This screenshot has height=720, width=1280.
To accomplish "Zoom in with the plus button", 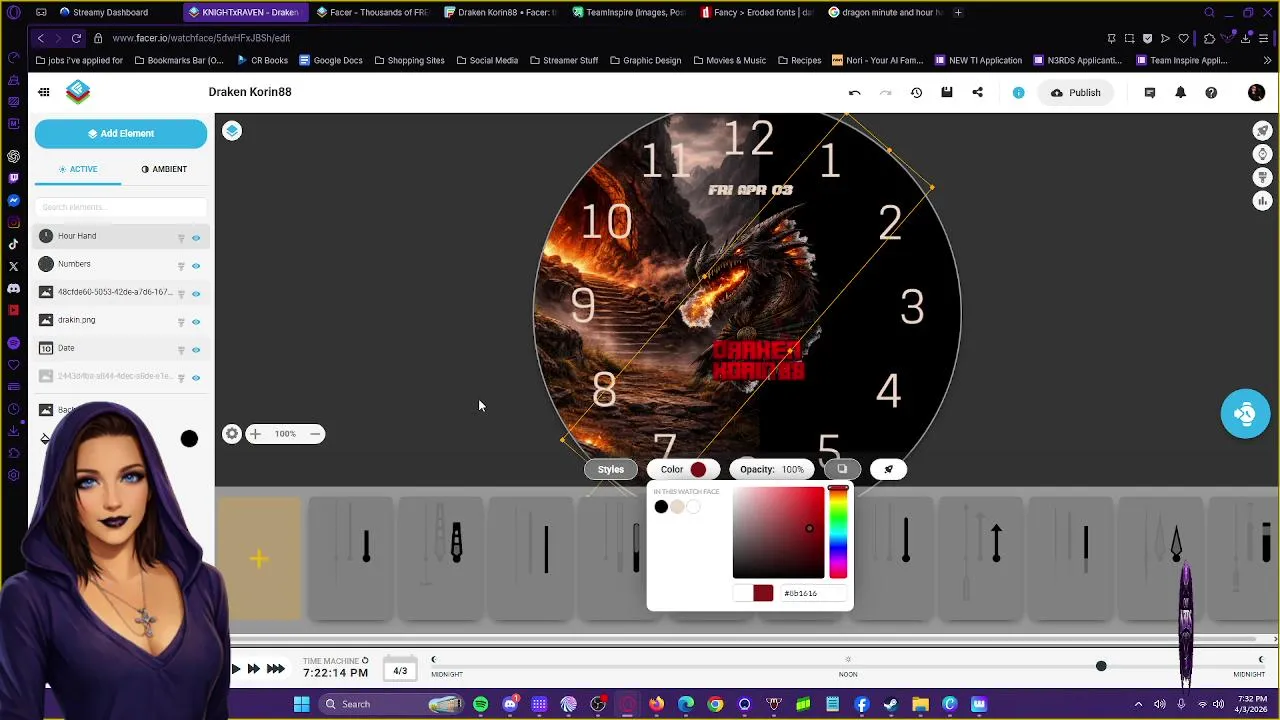I will [255, 434].
